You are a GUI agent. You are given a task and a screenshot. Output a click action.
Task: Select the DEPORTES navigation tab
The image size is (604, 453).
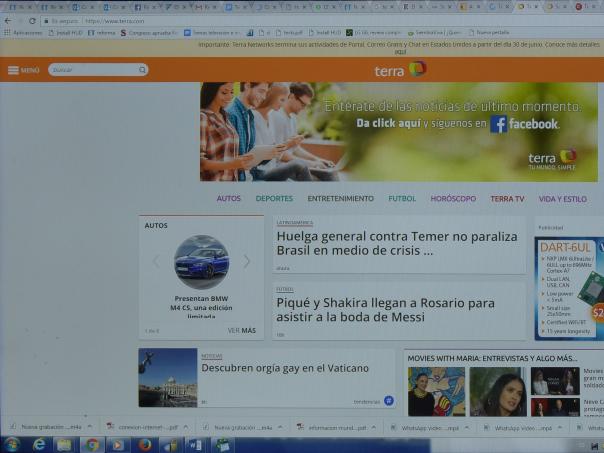[274, 199]
